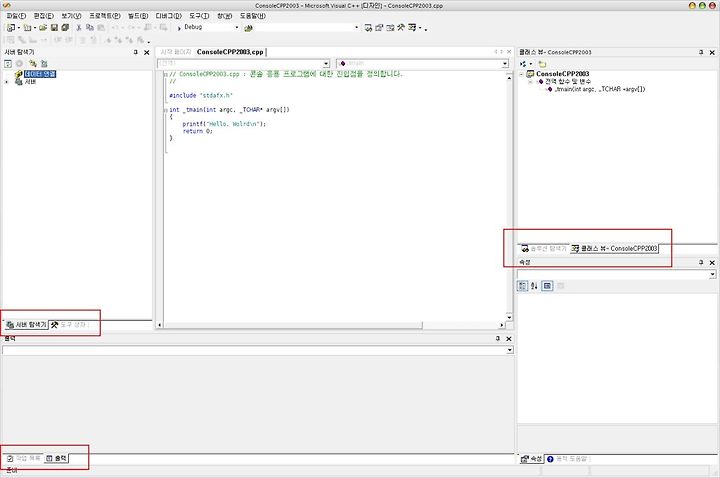Click the editor horizontal scrollbar
Image resolution: width=720 pixels, height=478 pixels.
(330, 325)
